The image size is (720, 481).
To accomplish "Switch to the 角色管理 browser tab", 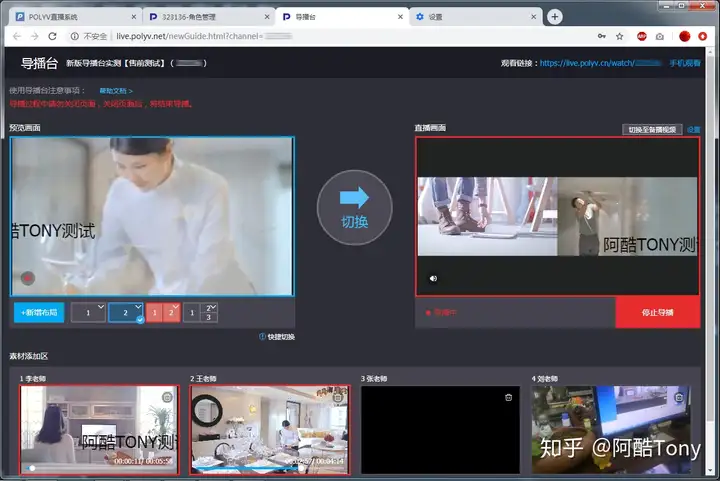I will 207,17.
